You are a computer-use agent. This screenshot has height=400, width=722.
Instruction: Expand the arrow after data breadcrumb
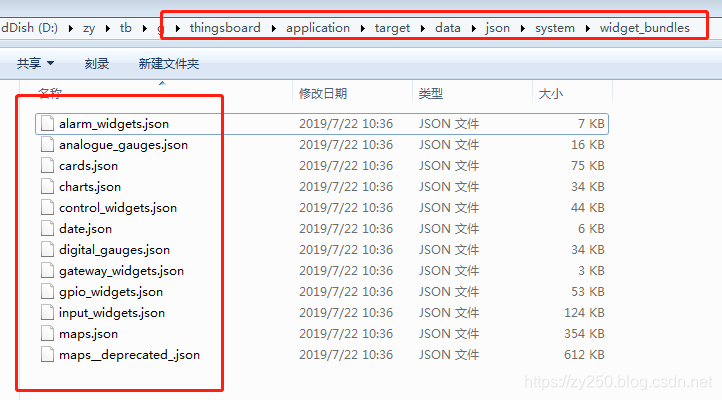[473, 29]
